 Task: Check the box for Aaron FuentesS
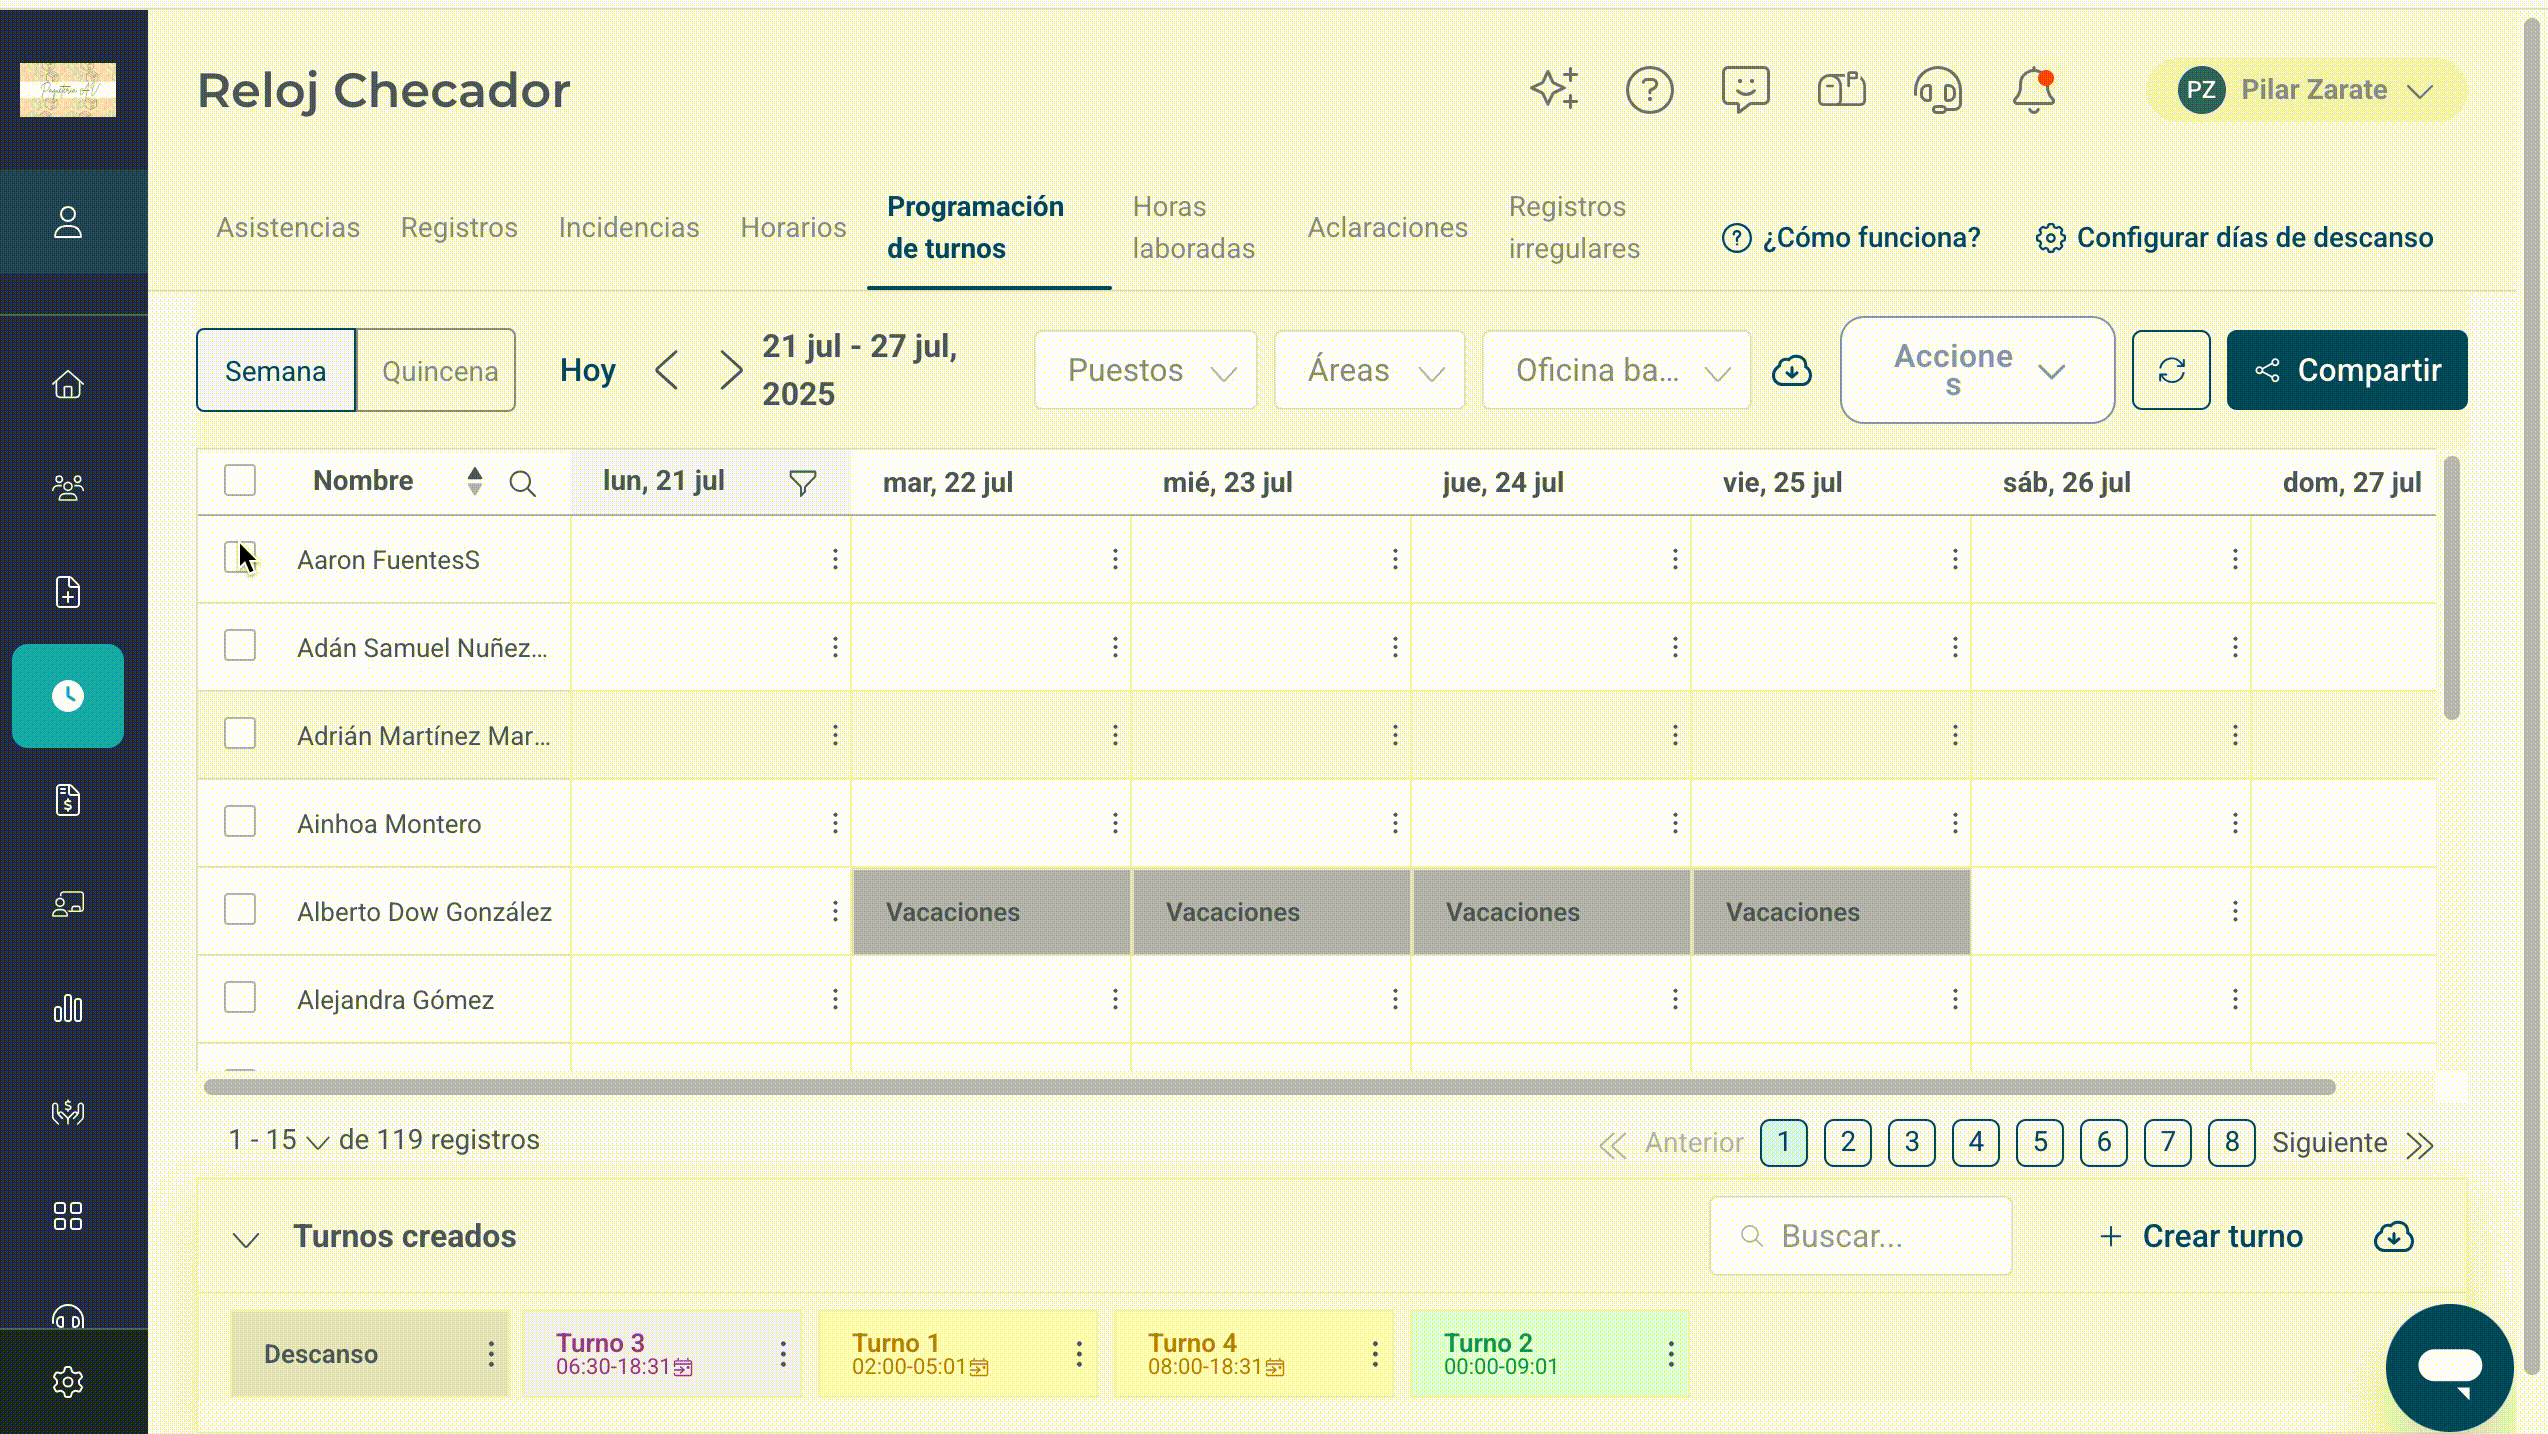pyautogui.click(x=240, y=558)
